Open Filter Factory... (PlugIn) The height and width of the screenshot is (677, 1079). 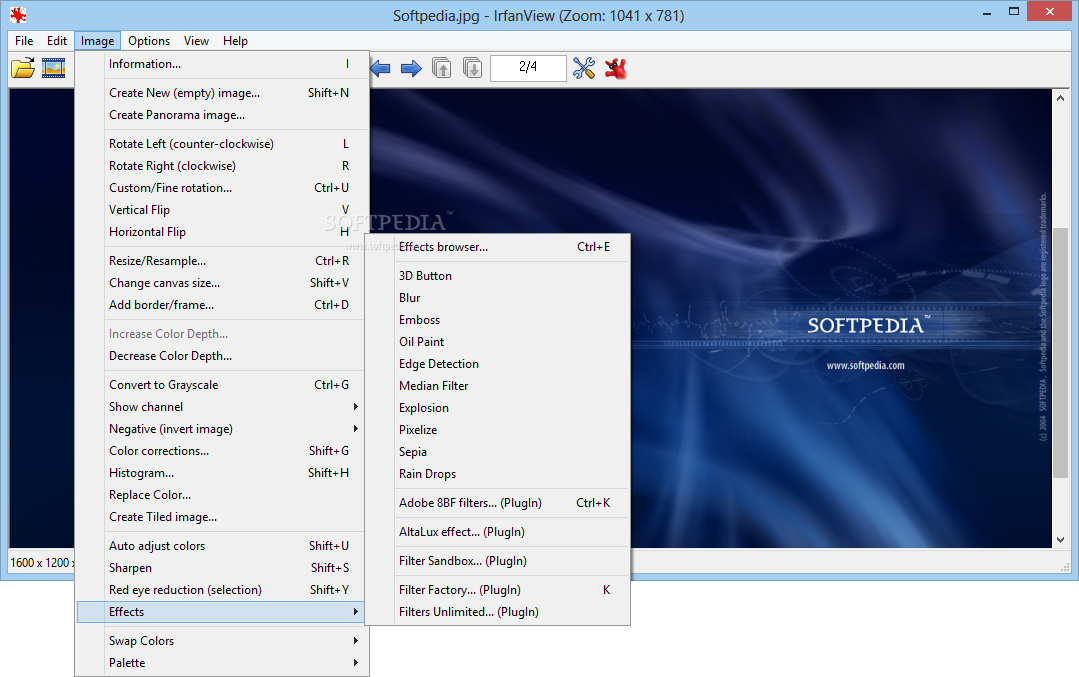(497, 590)
